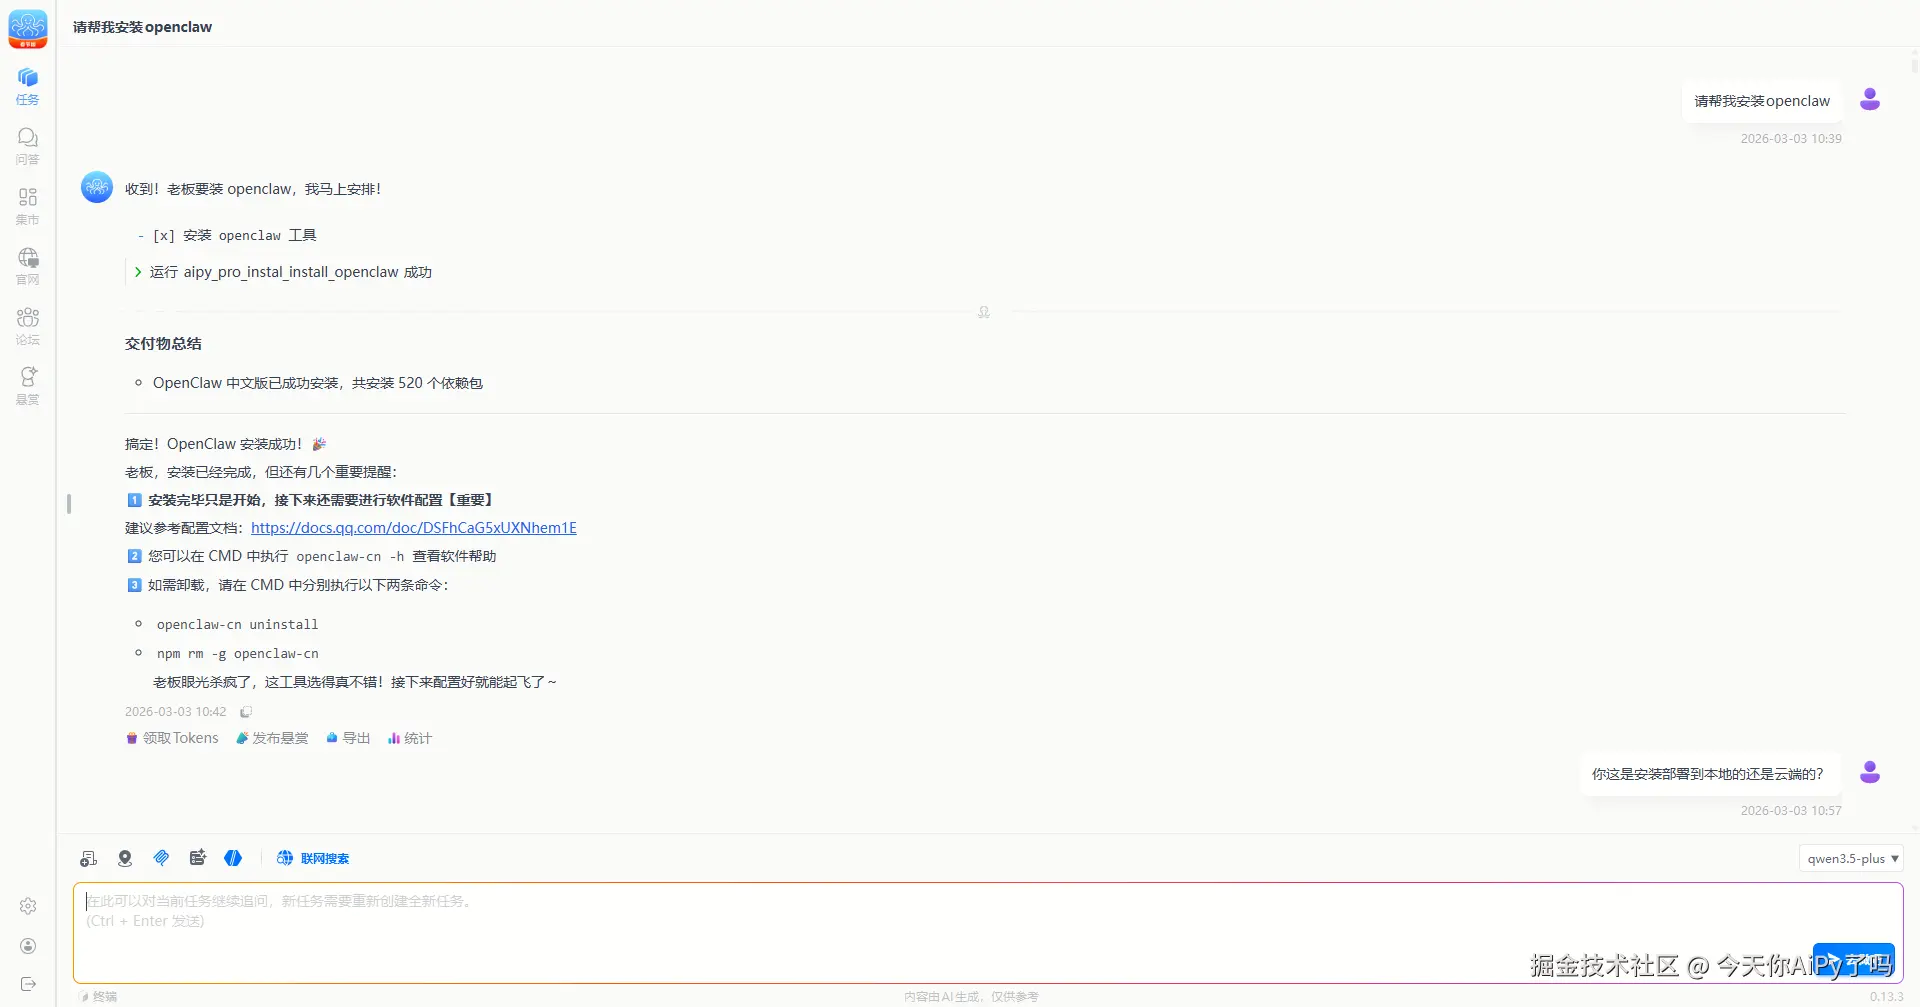Click the 请帮我安装openclaw user message bubble
The height and width of the screenshot is (1007, 1920).
click(1762, 101)
